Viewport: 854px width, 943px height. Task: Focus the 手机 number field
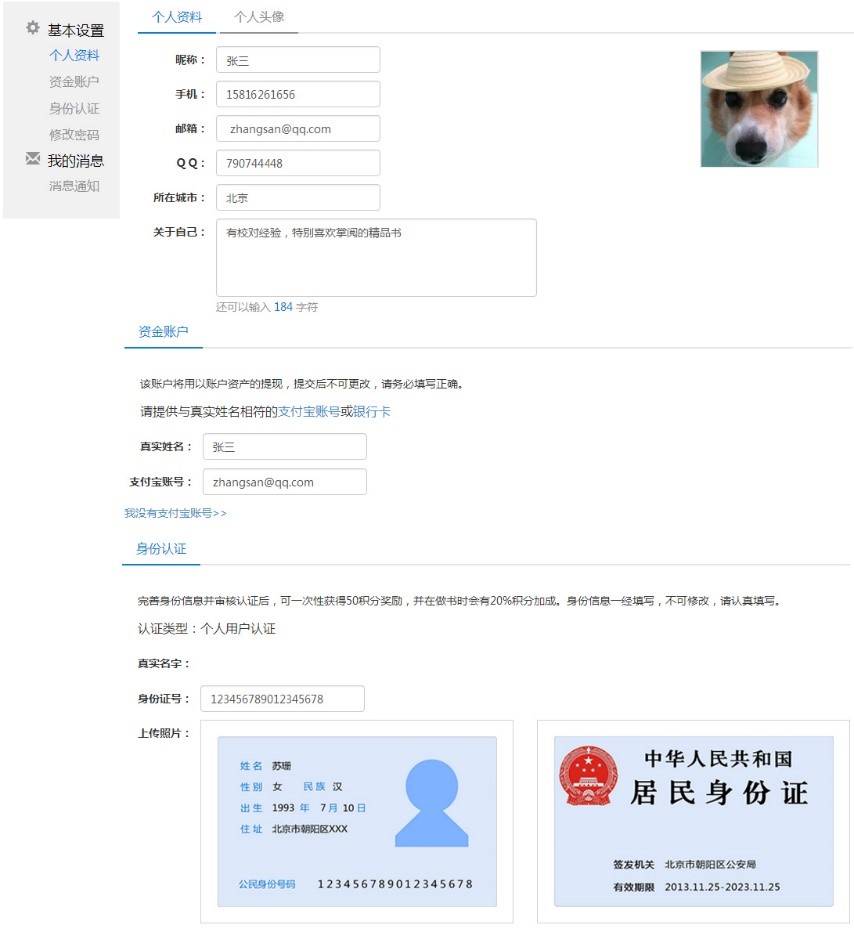click(298, 94)
